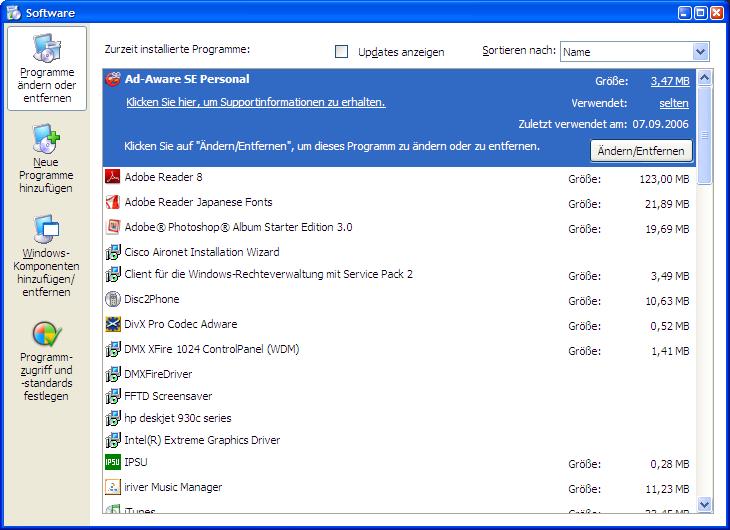This screenshot has height=530, width=730.
Task: Click the DMXFireDriver icon
Action: coord(113,374)
